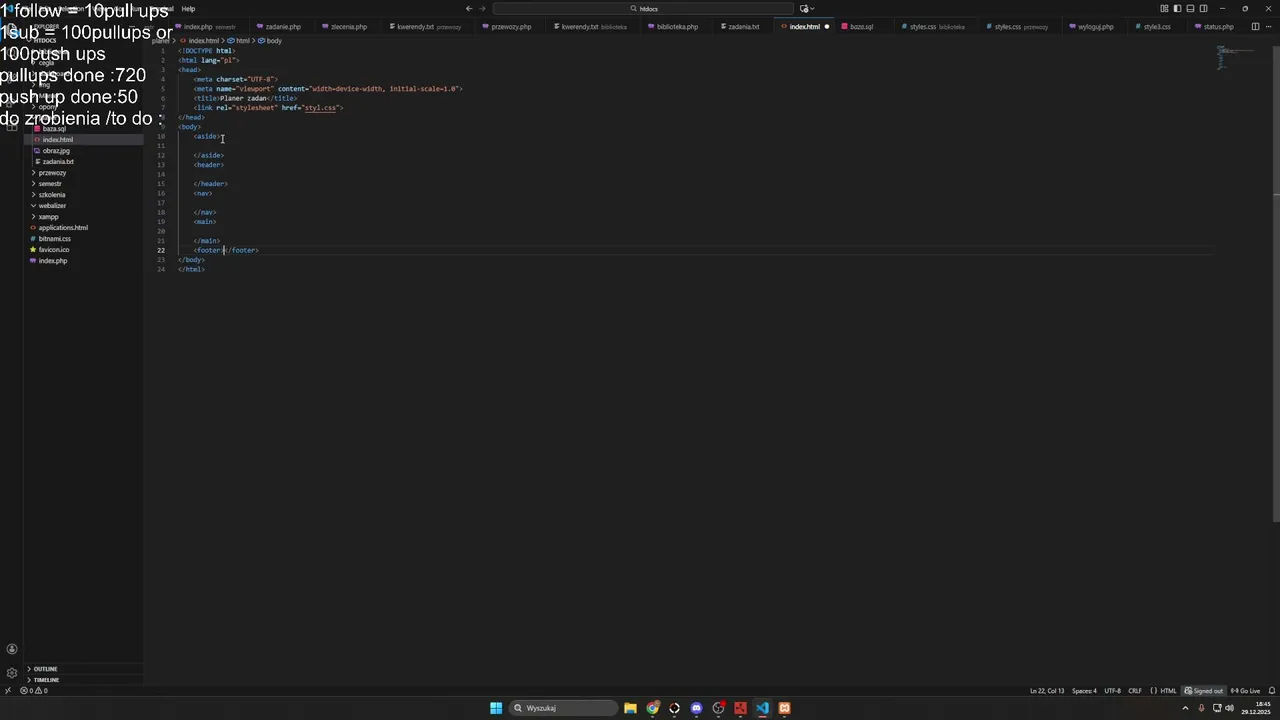Show errors and warnings in status bar
The image size is (1280, 720).
point(34,691)
